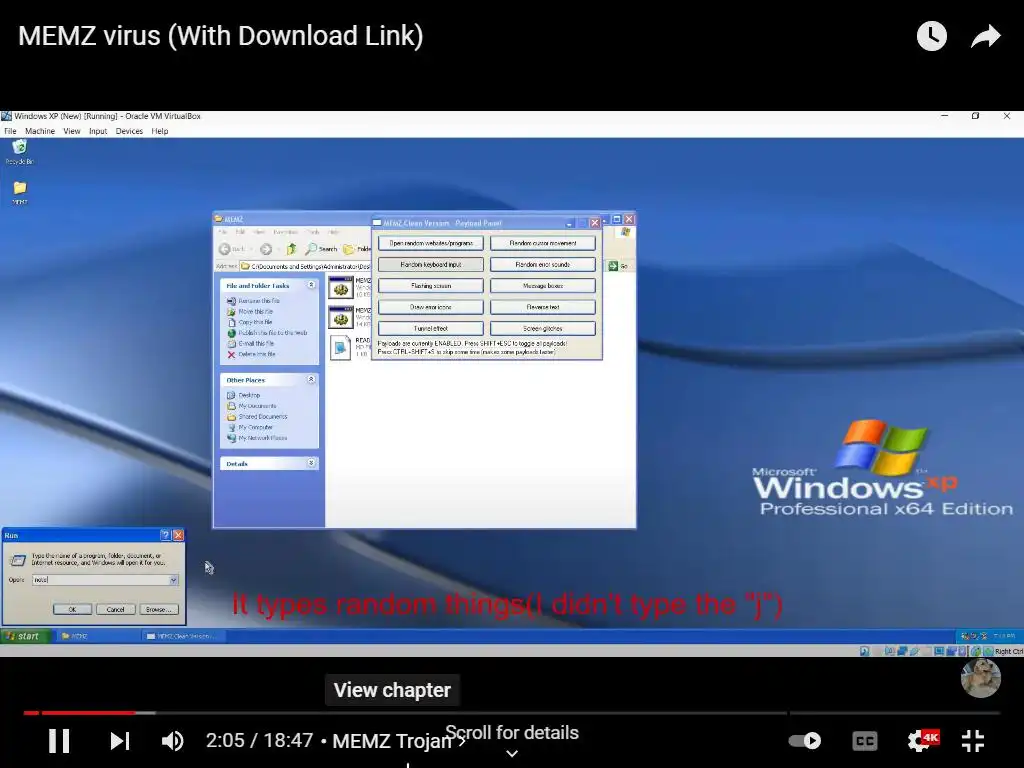Click Run dialog help question mark
This screenshot has width=1024, height=768.
(165, 535)
